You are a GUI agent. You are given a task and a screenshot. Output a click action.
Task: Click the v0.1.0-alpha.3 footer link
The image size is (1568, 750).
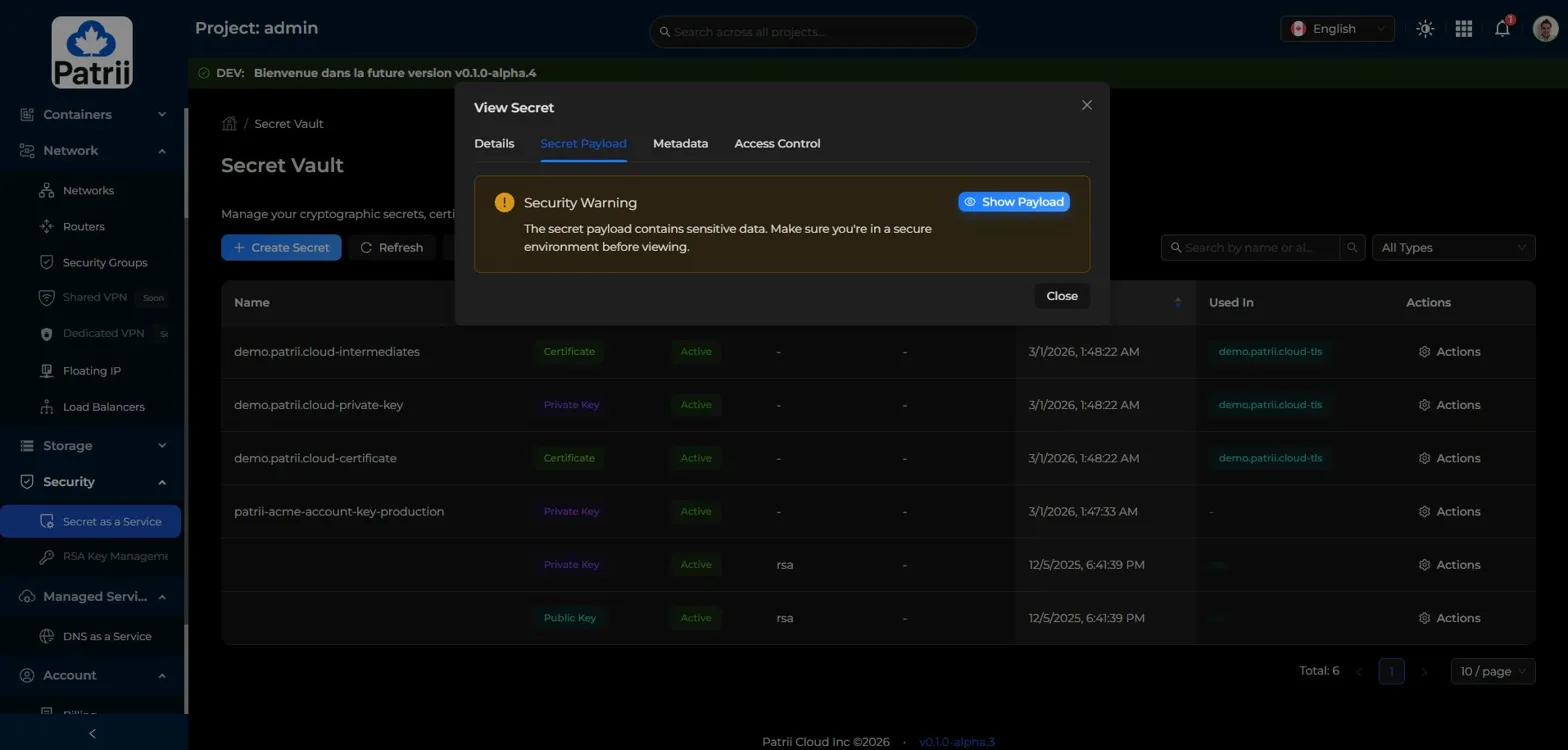pos(957,742)
